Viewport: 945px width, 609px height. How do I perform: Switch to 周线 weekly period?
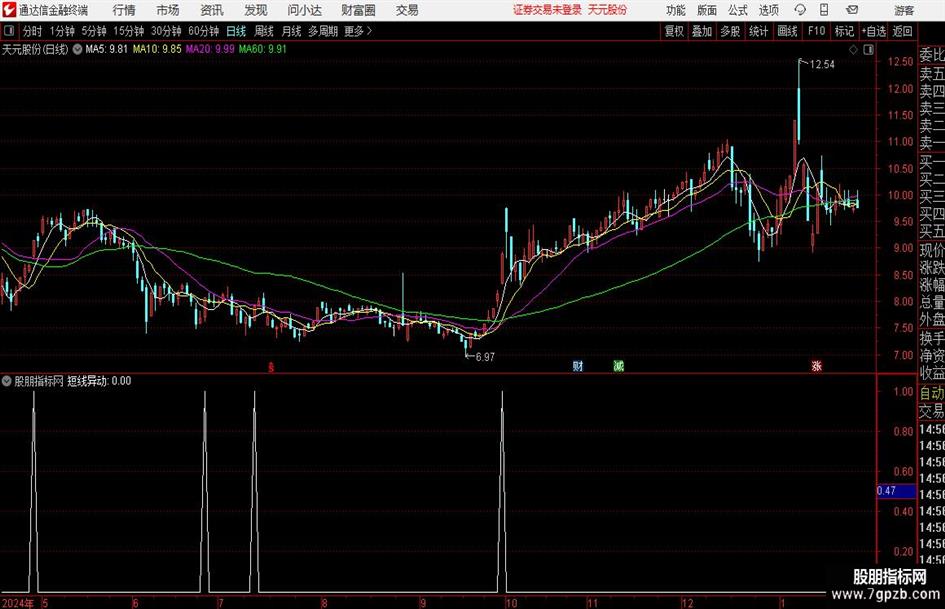coord(263,31)
